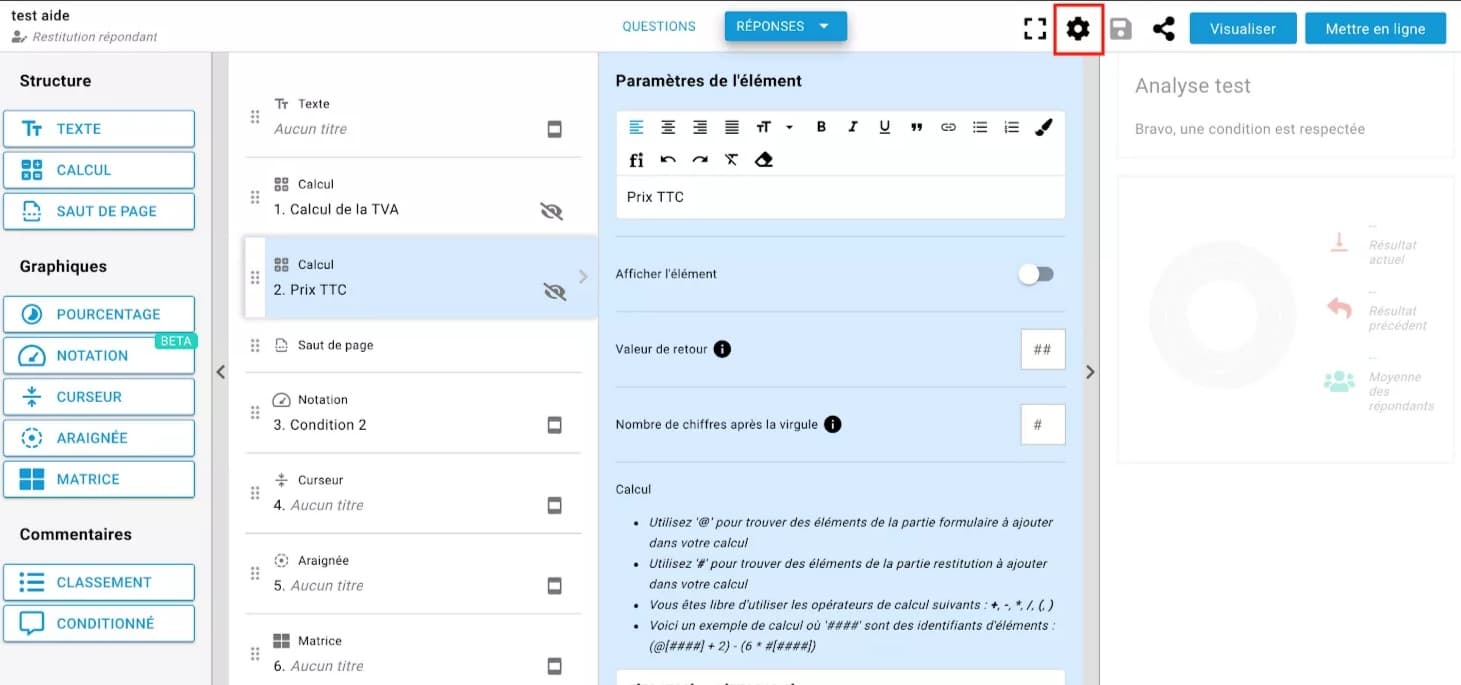The height and width of the screenshot is (685, 1461).
Task: Click the Visualiser button
Action: tap(1243, 29)
